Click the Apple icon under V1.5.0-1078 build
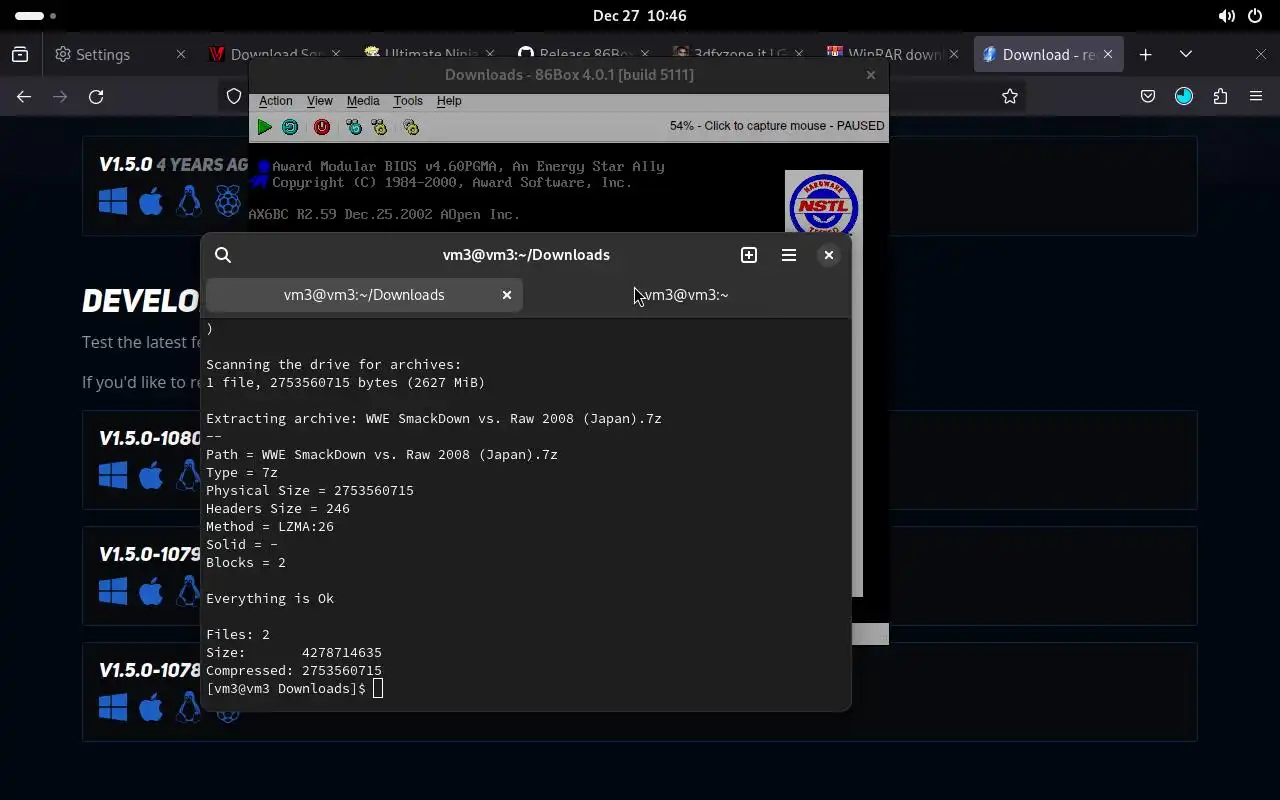Image resolution: width=1280 pixels, height=800 pixels. [151, 706]
